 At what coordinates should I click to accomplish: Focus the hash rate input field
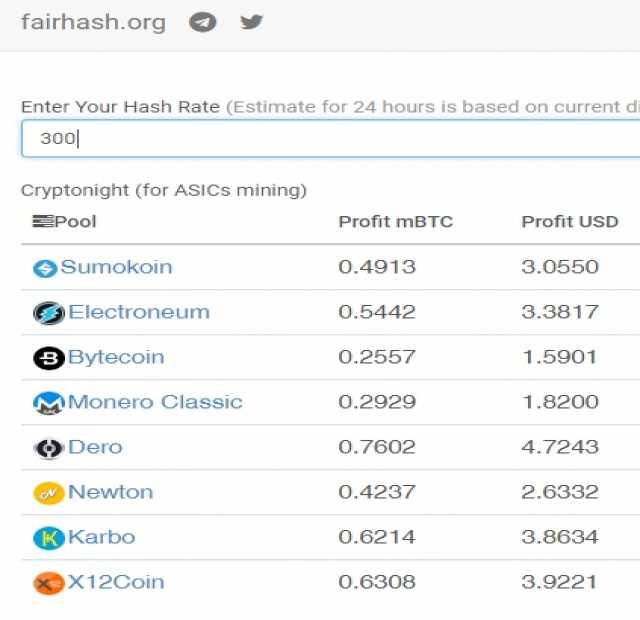click(331, 138)
